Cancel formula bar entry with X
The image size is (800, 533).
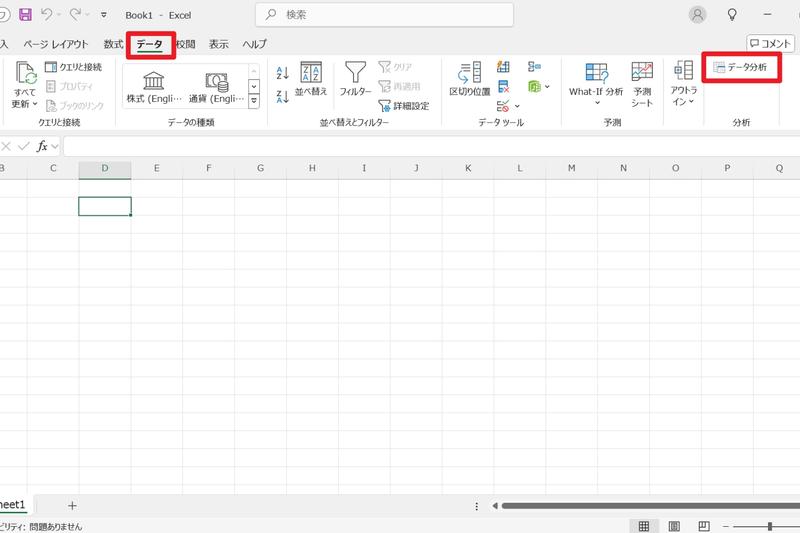pyautogui.click(x=6, y=147)
